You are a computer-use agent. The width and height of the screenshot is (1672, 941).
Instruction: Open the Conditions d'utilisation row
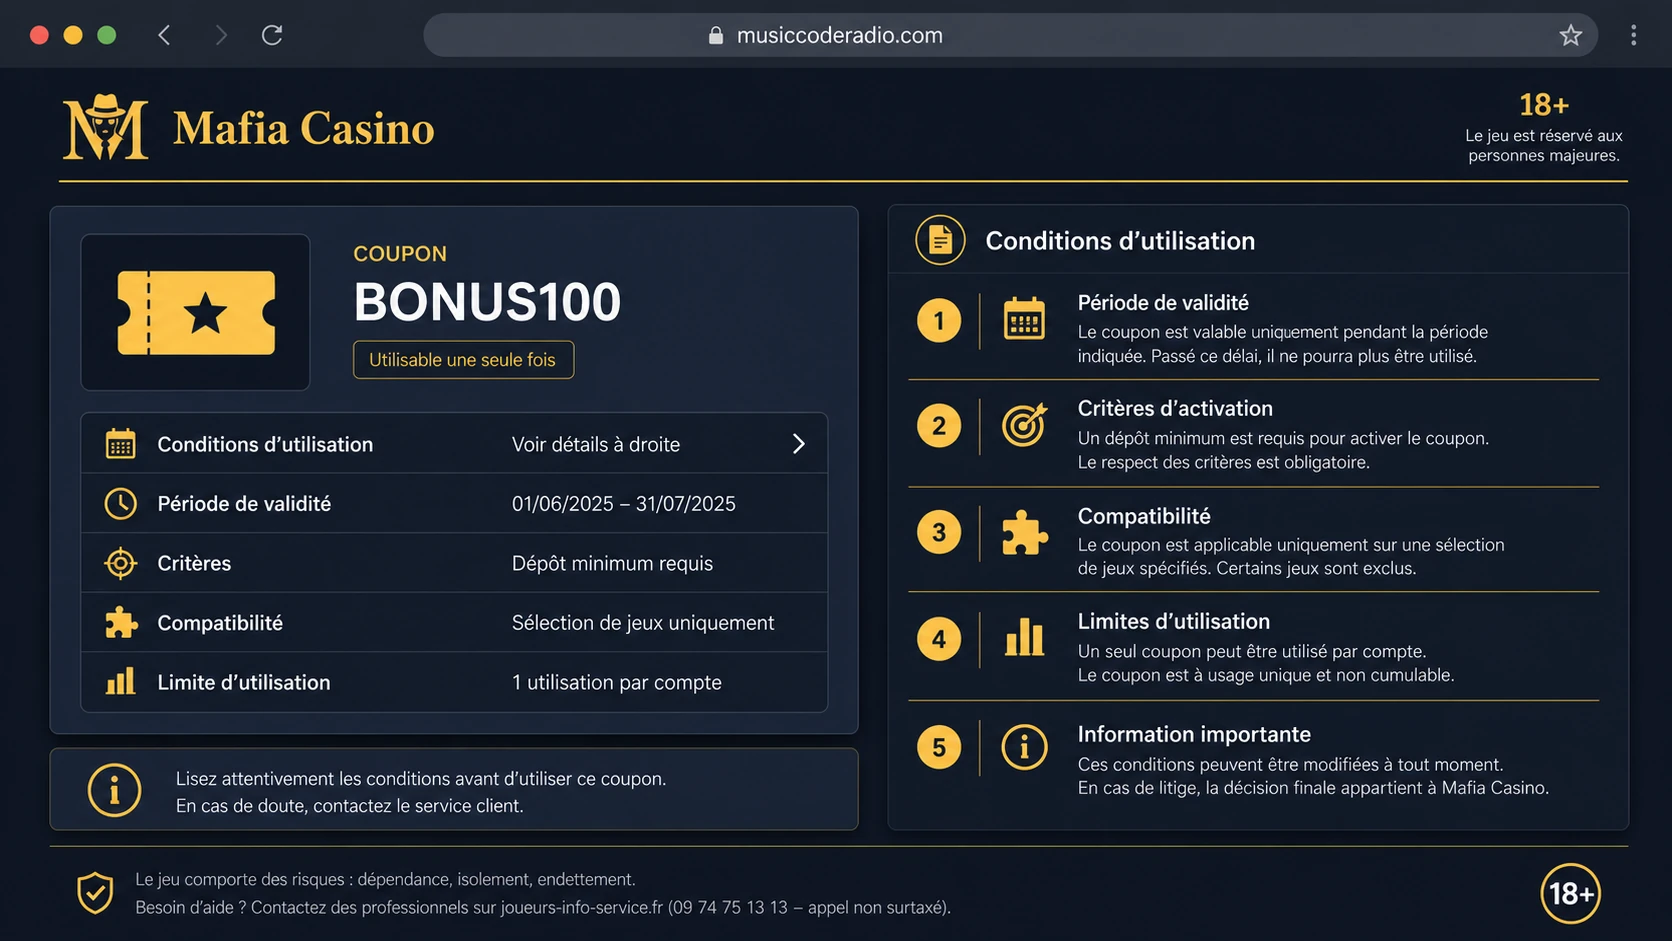pos(454,443)
